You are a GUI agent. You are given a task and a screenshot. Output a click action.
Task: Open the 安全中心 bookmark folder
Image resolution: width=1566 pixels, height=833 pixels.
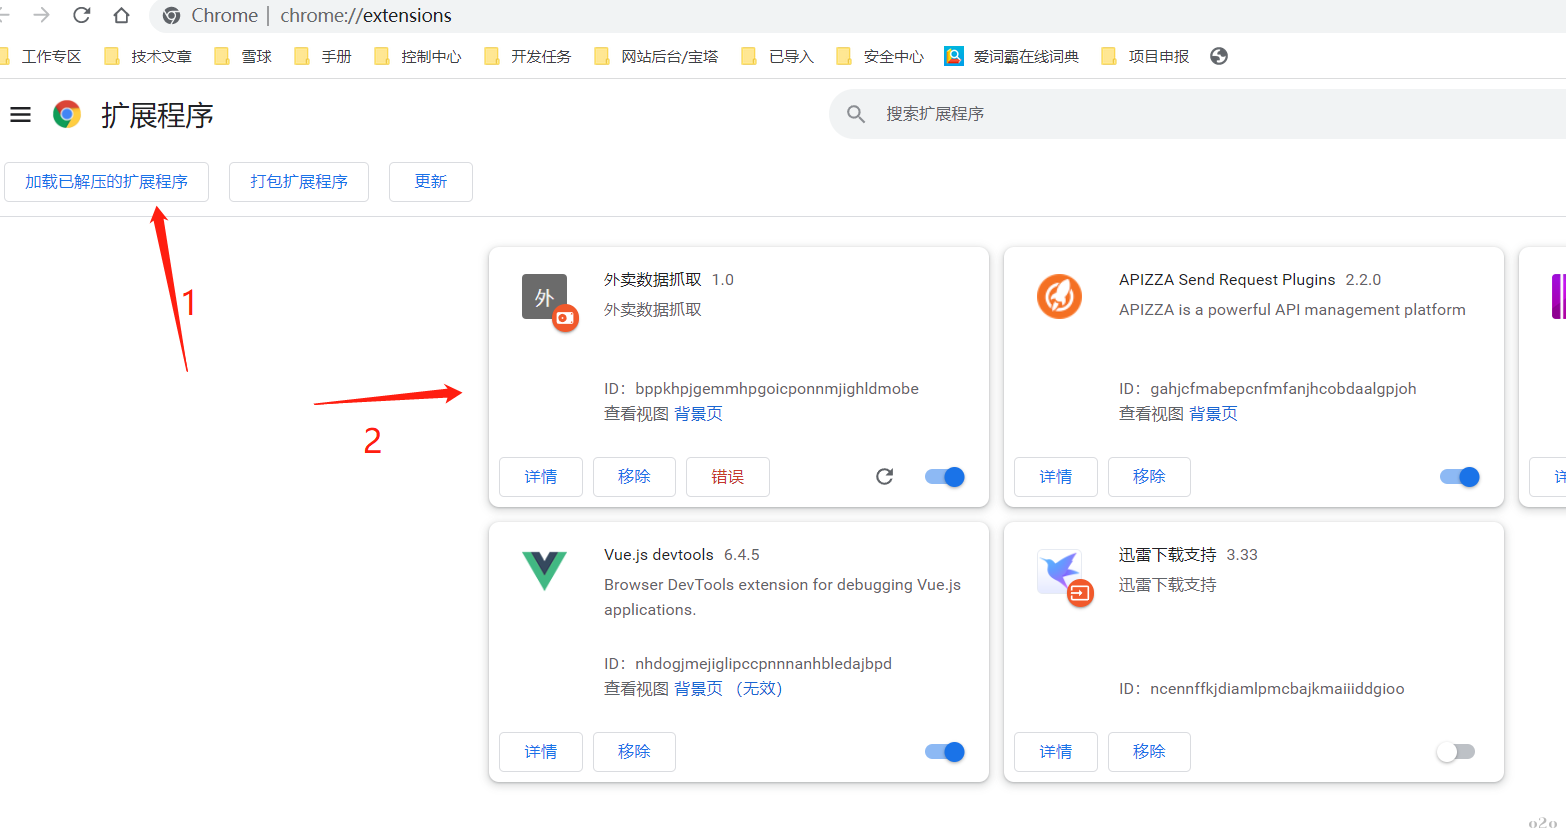click(x=881, y=56)
